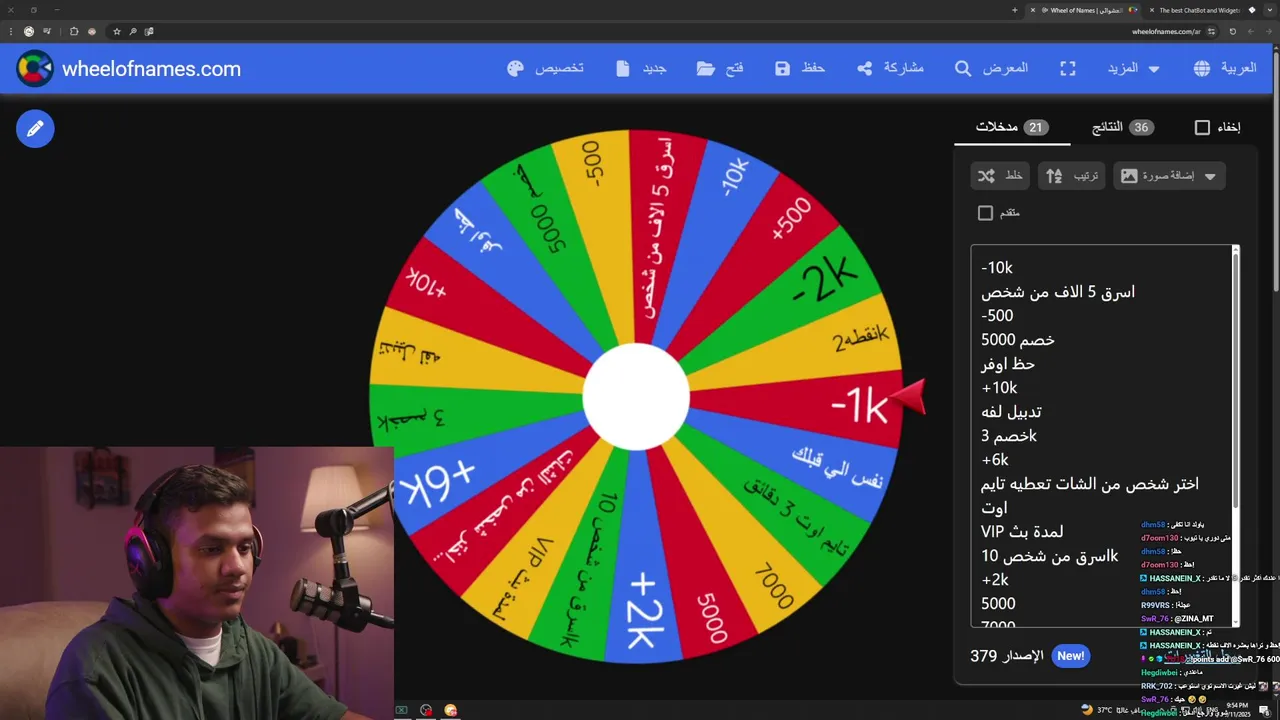Switch to the النتائج results tab
This screenshot has width=1280, height=720.
[1122, 127]
